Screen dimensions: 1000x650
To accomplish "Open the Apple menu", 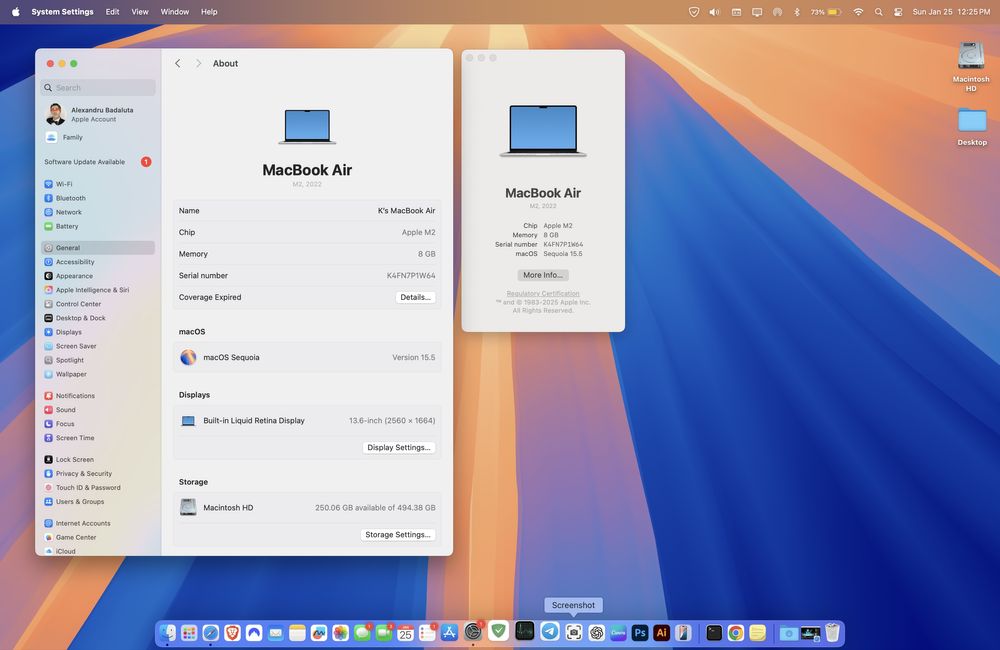I will pyautogui.click(x=15, y=11).
